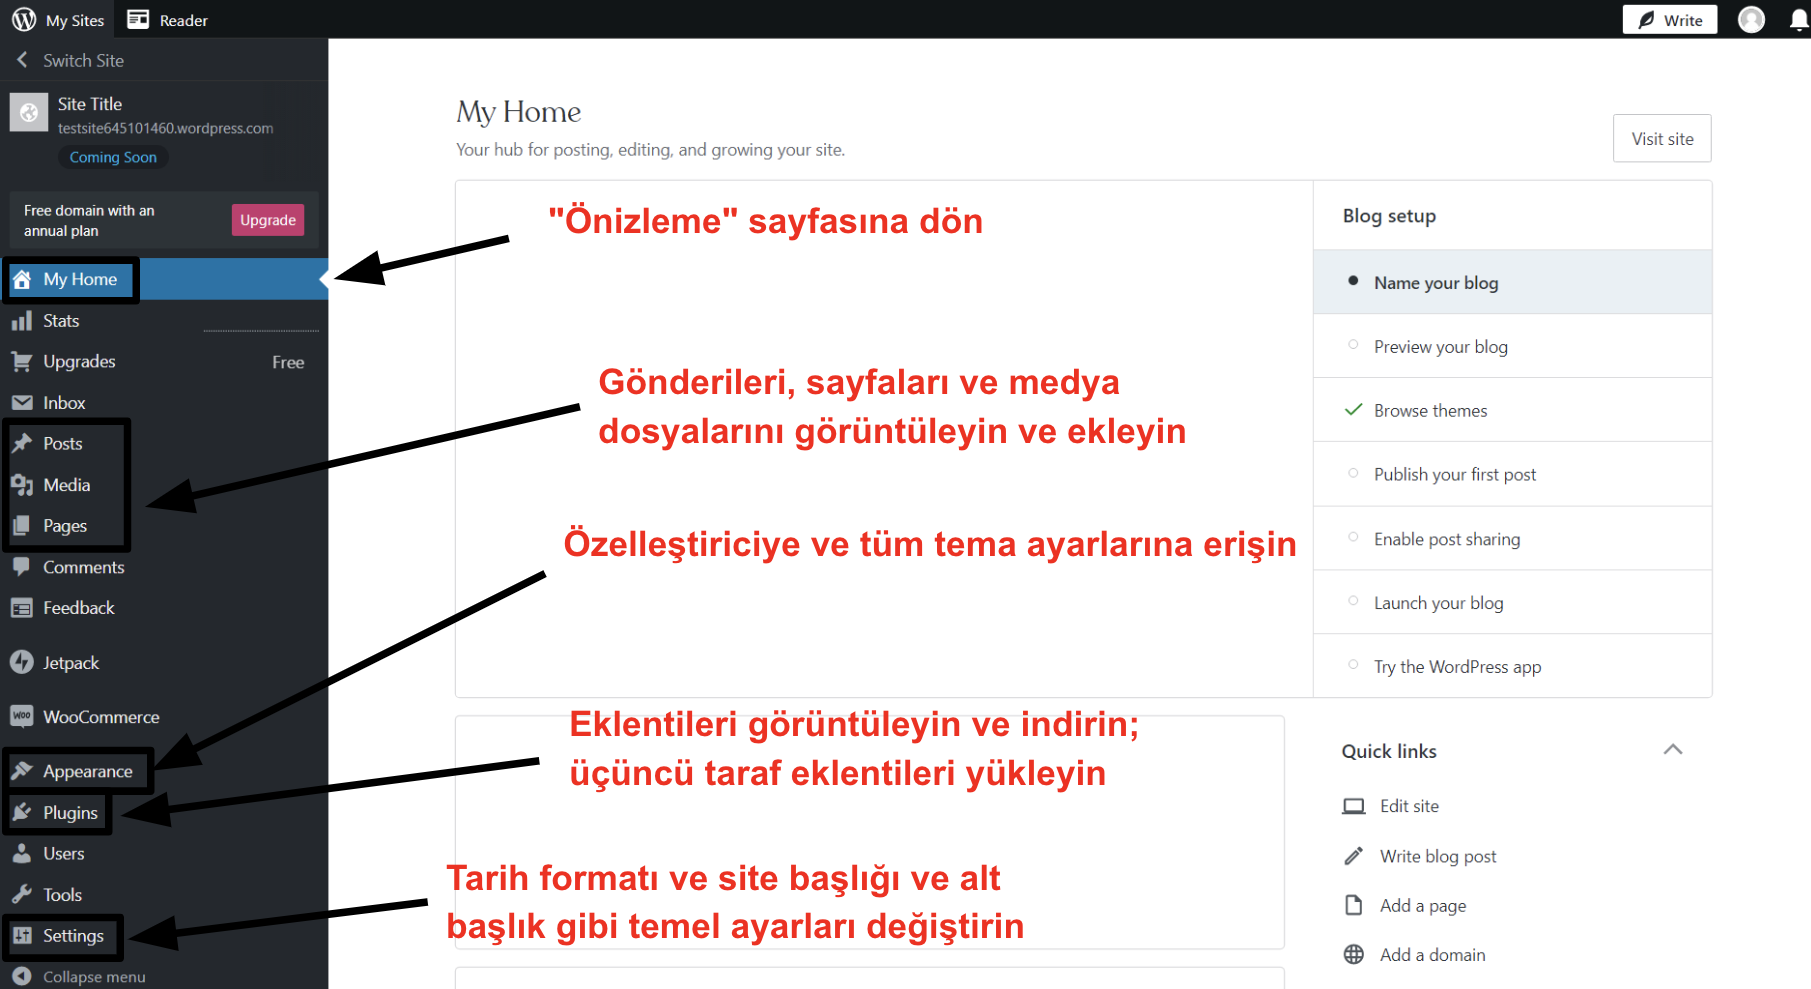Click the Inbox envelope icon

coord(22,403)
